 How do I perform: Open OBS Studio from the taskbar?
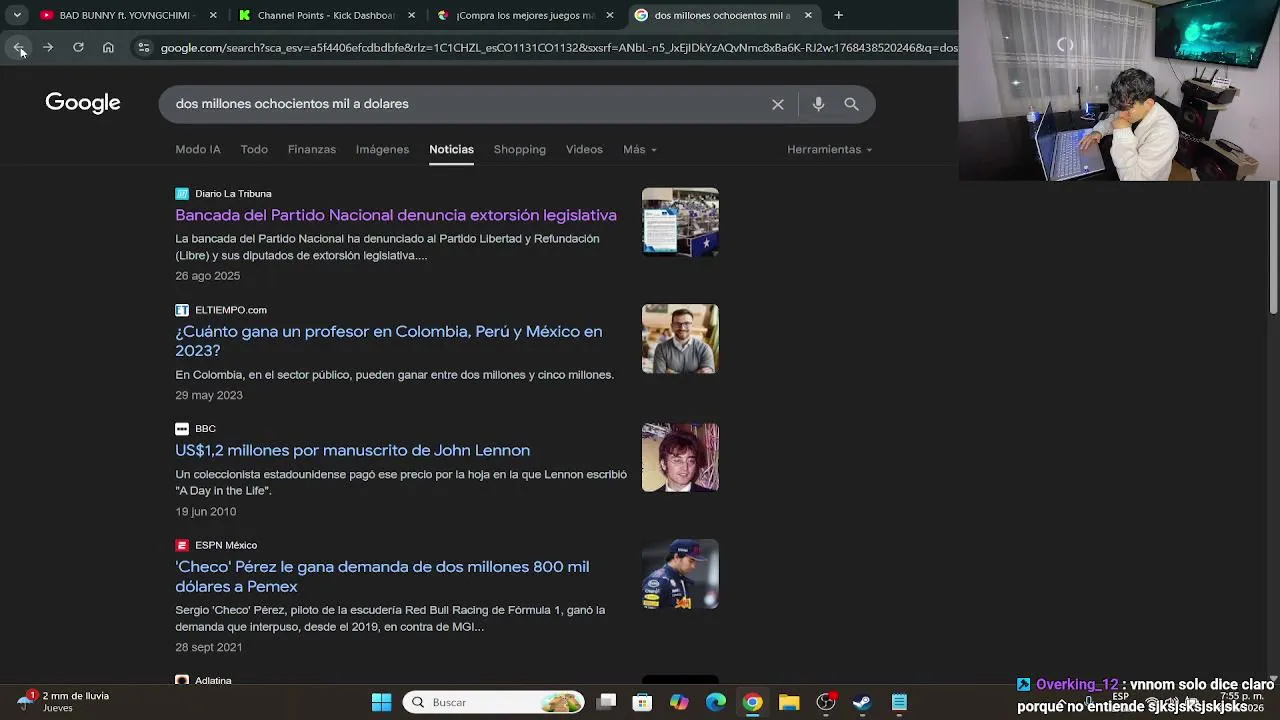pos(826,702)
